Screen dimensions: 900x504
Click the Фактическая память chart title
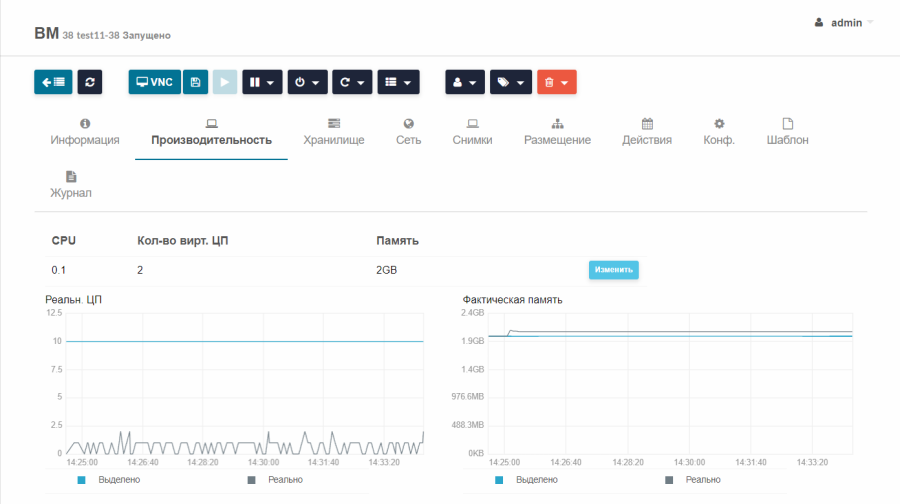[x=513, y=300]
